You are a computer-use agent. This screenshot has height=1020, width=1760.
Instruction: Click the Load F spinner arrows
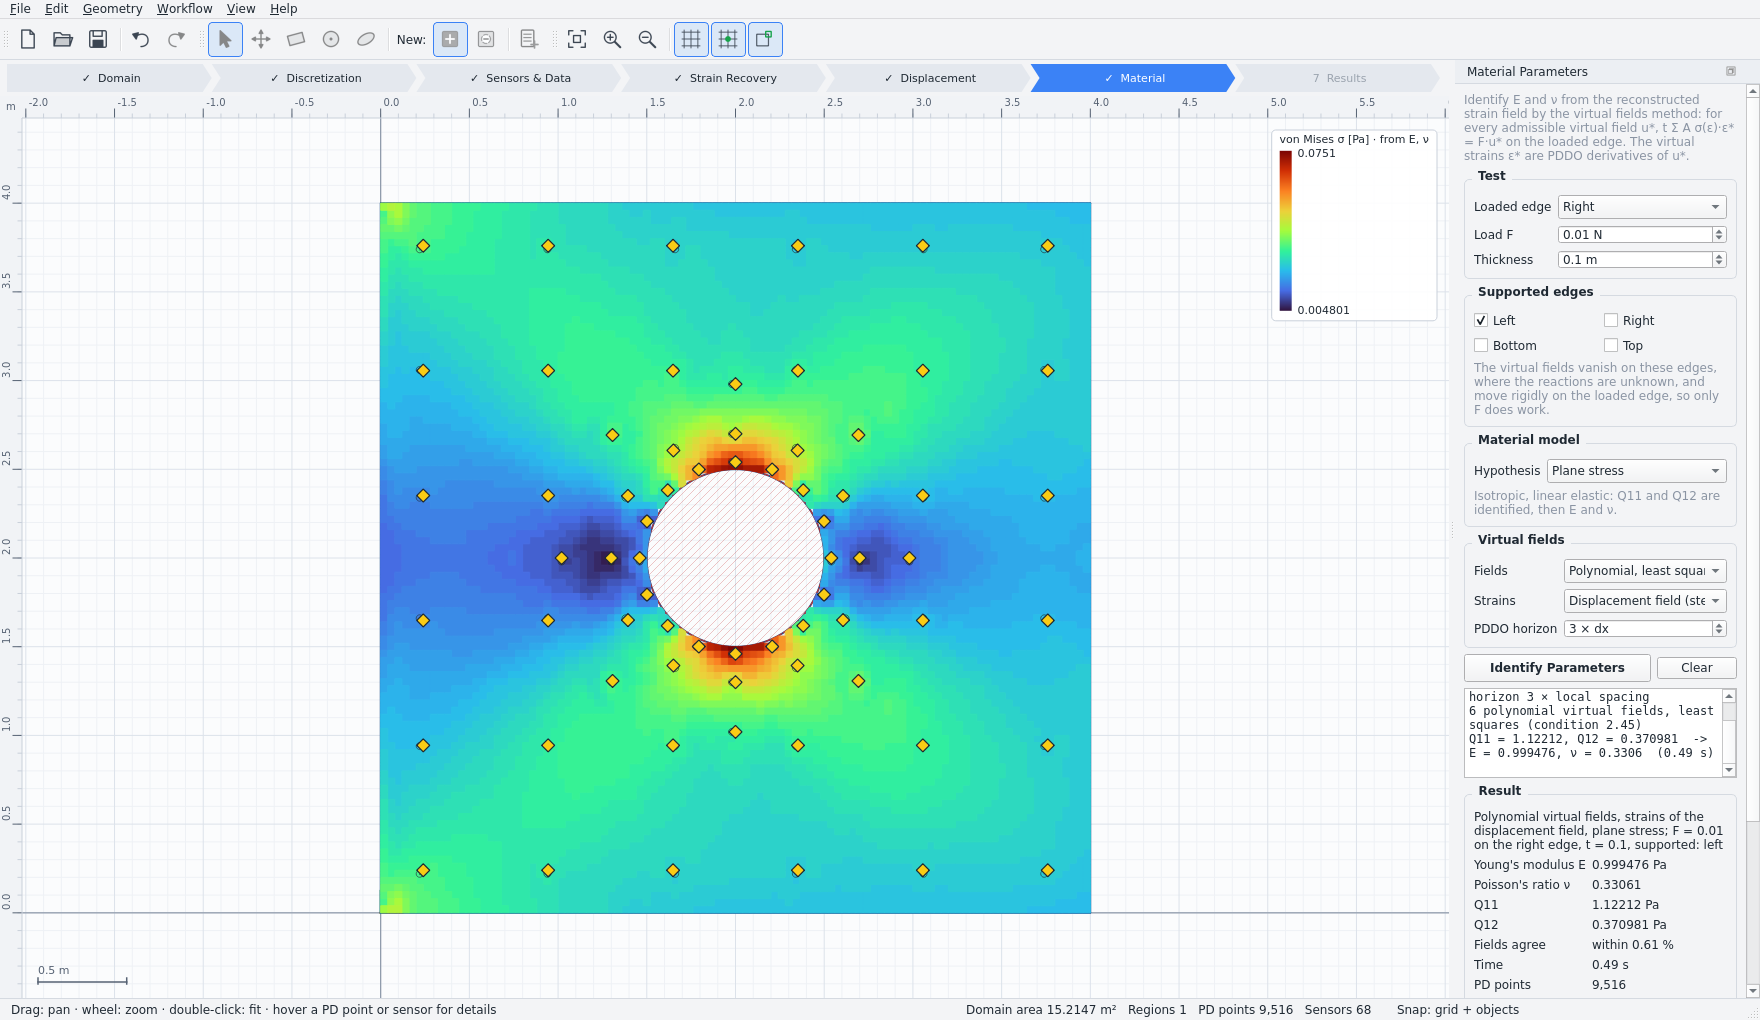click(x=1719, y=234)
